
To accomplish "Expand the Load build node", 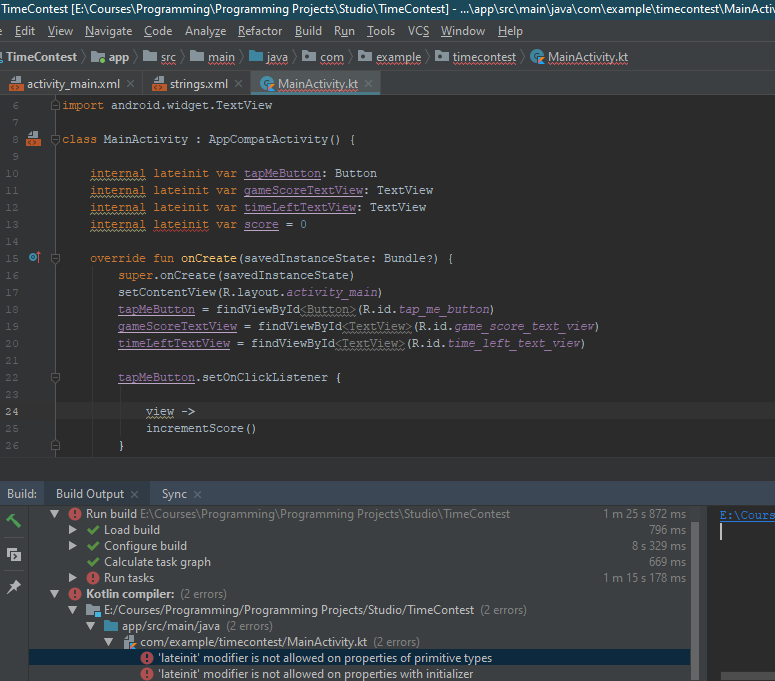I will (x=73, y=530).
